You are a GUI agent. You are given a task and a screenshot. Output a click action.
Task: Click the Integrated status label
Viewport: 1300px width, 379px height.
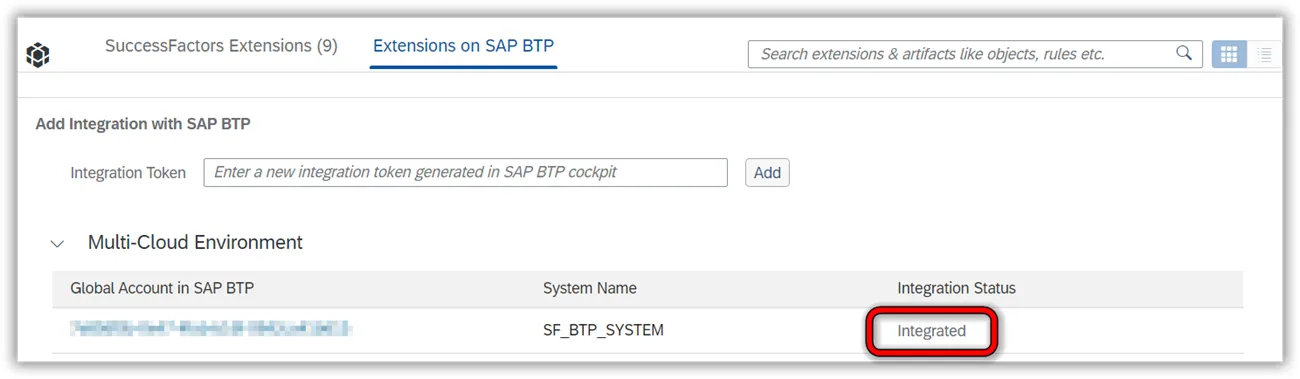(x=931, y=331)
